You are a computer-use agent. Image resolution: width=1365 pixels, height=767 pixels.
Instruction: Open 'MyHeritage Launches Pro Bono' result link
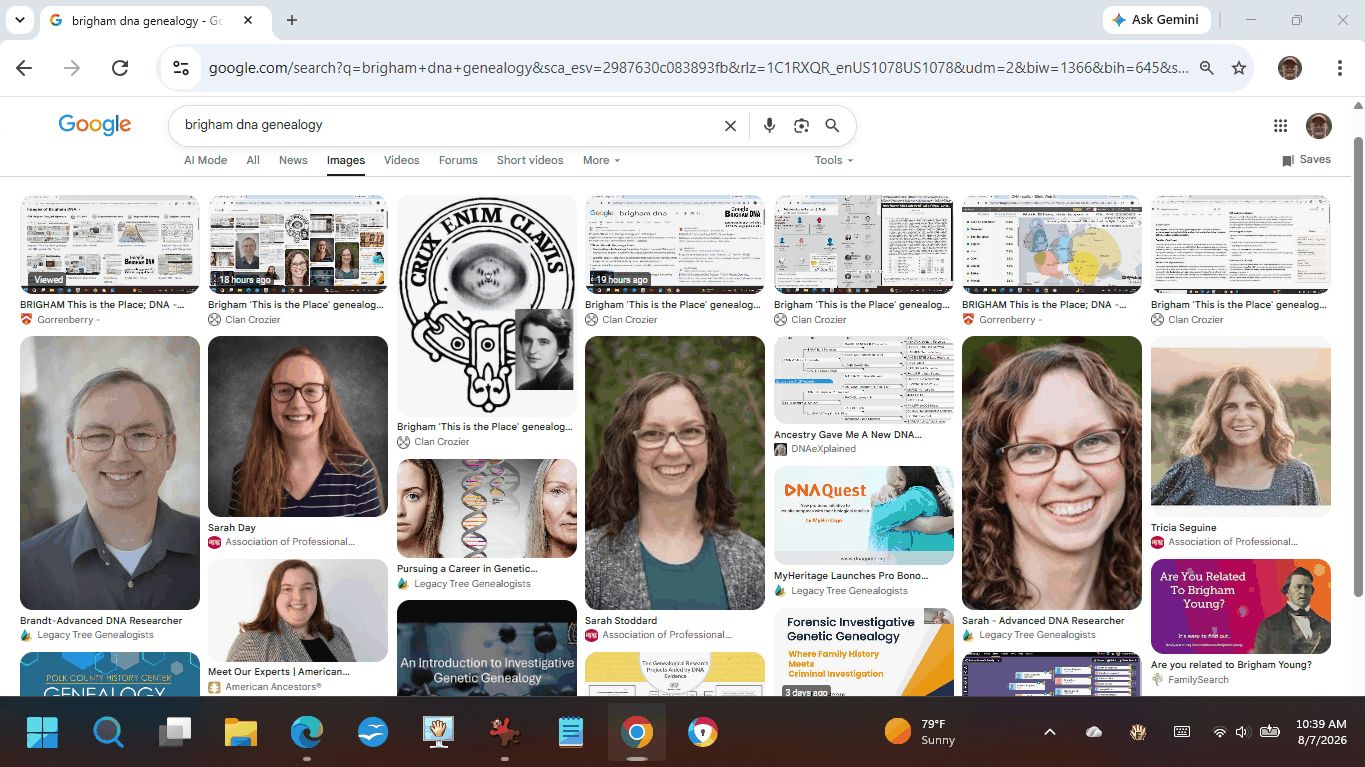tap(851, 576)
